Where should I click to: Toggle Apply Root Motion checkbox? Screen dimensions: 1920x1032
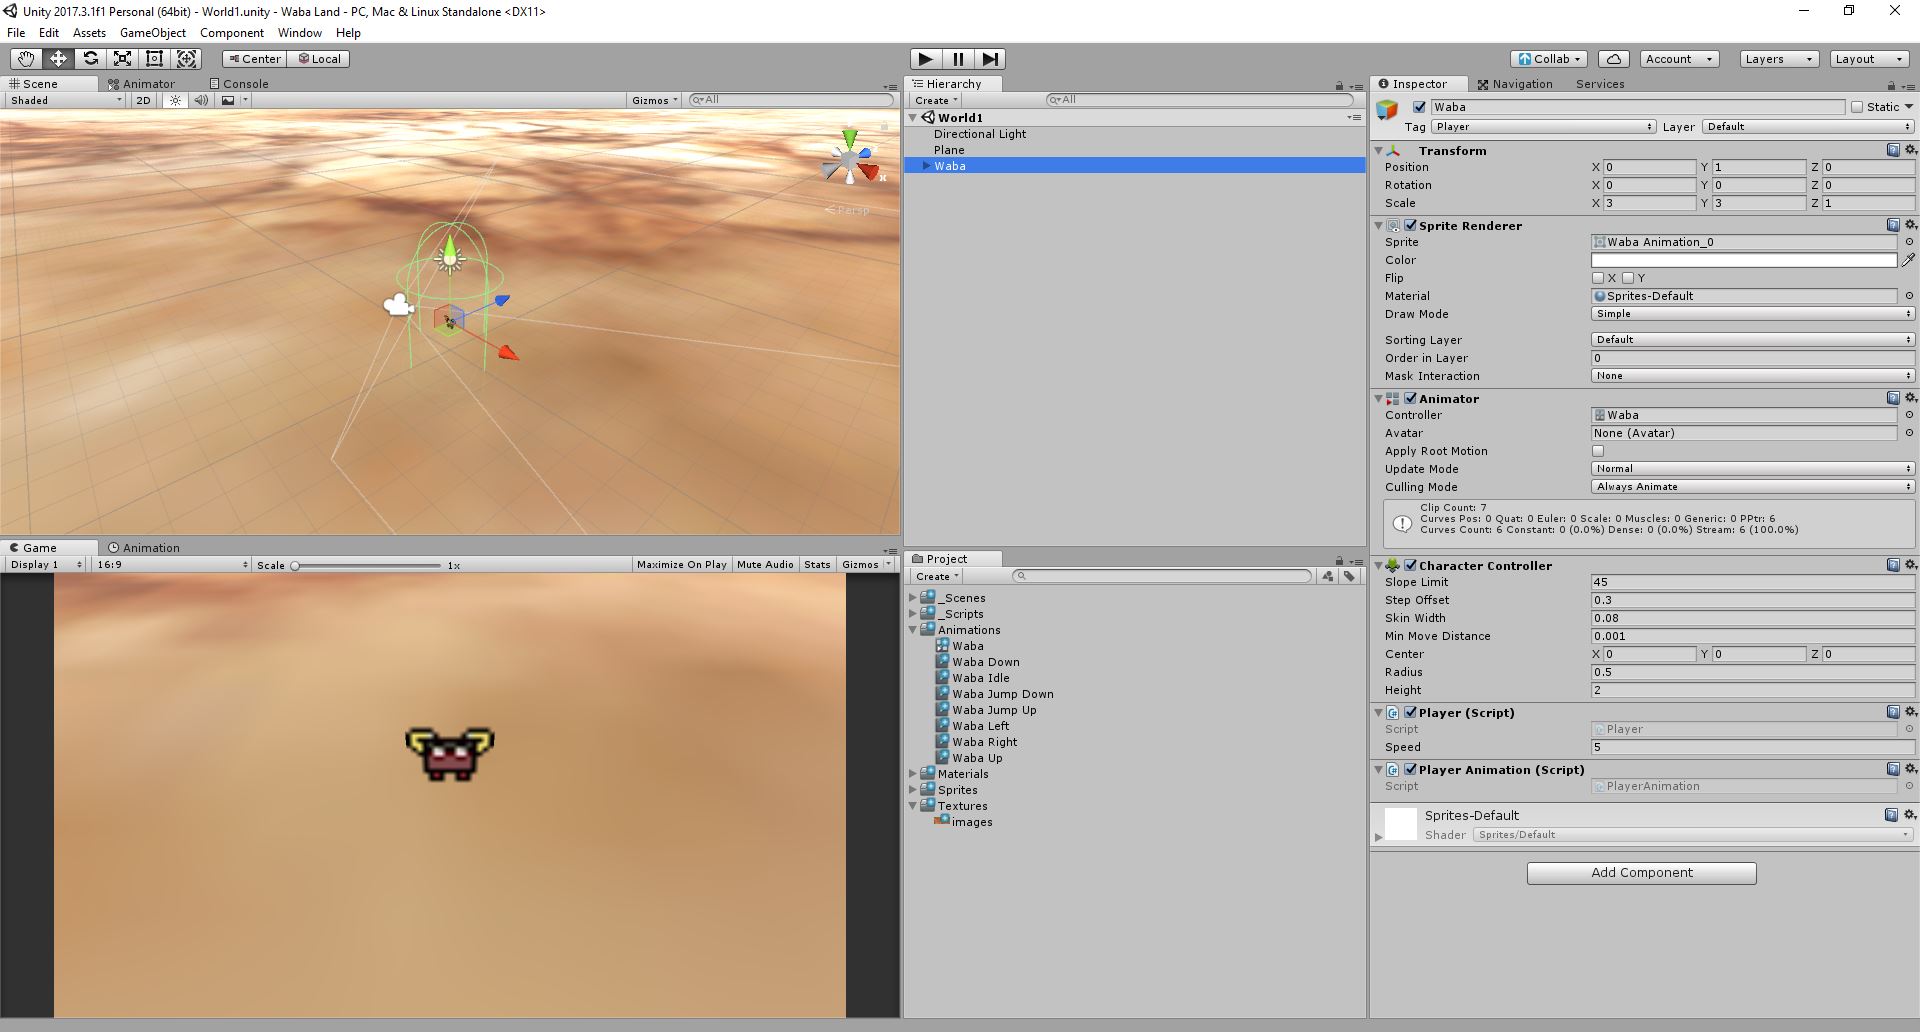(x=1598, y=451)
